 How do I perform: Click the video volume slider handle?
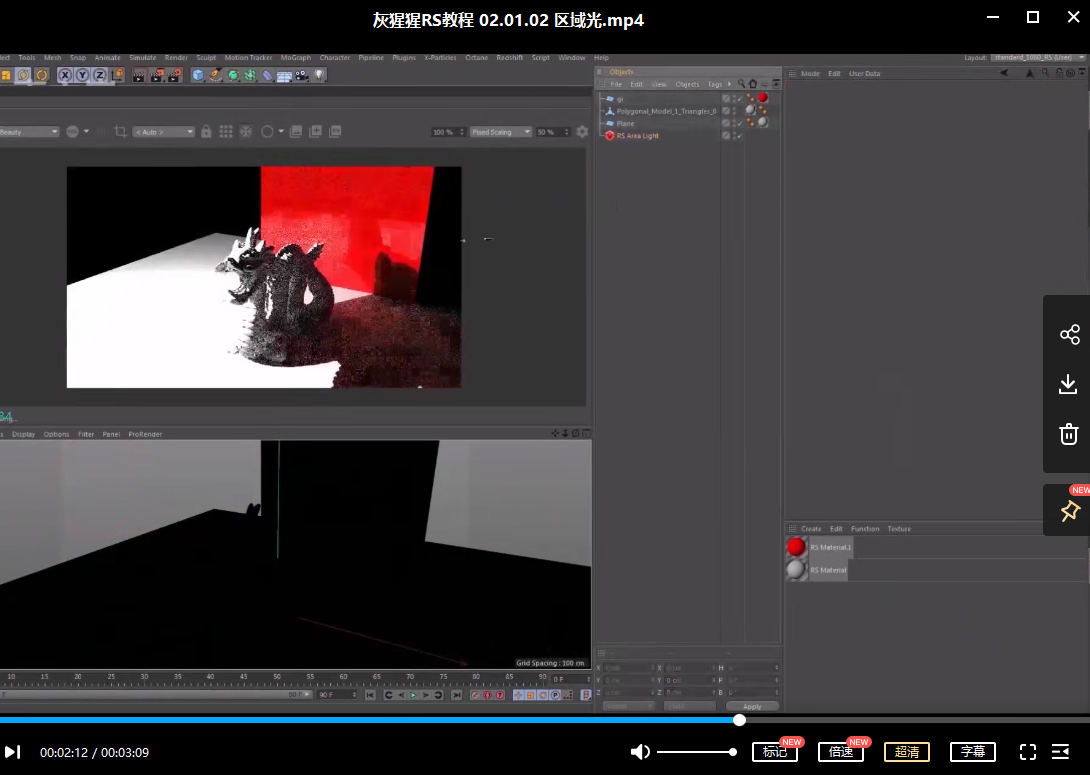click(733, 752)
